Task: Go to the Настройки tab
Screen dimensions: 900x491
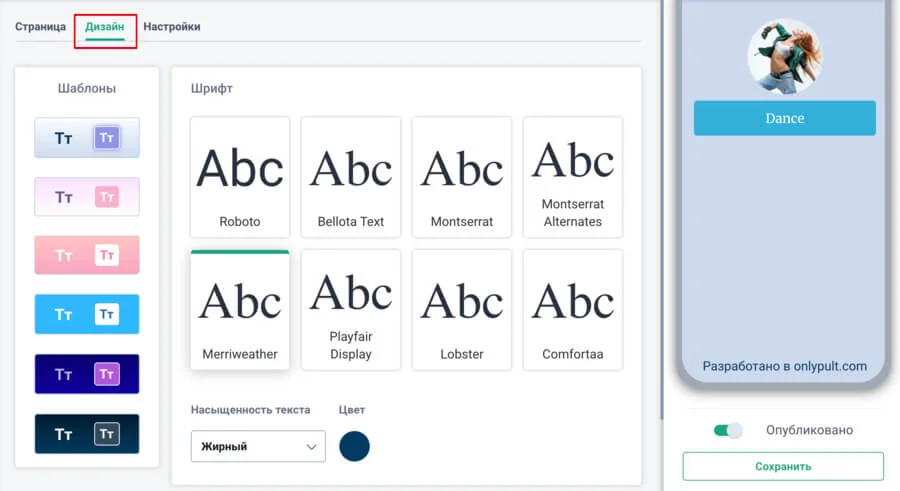Action: [x=171, y=27]
